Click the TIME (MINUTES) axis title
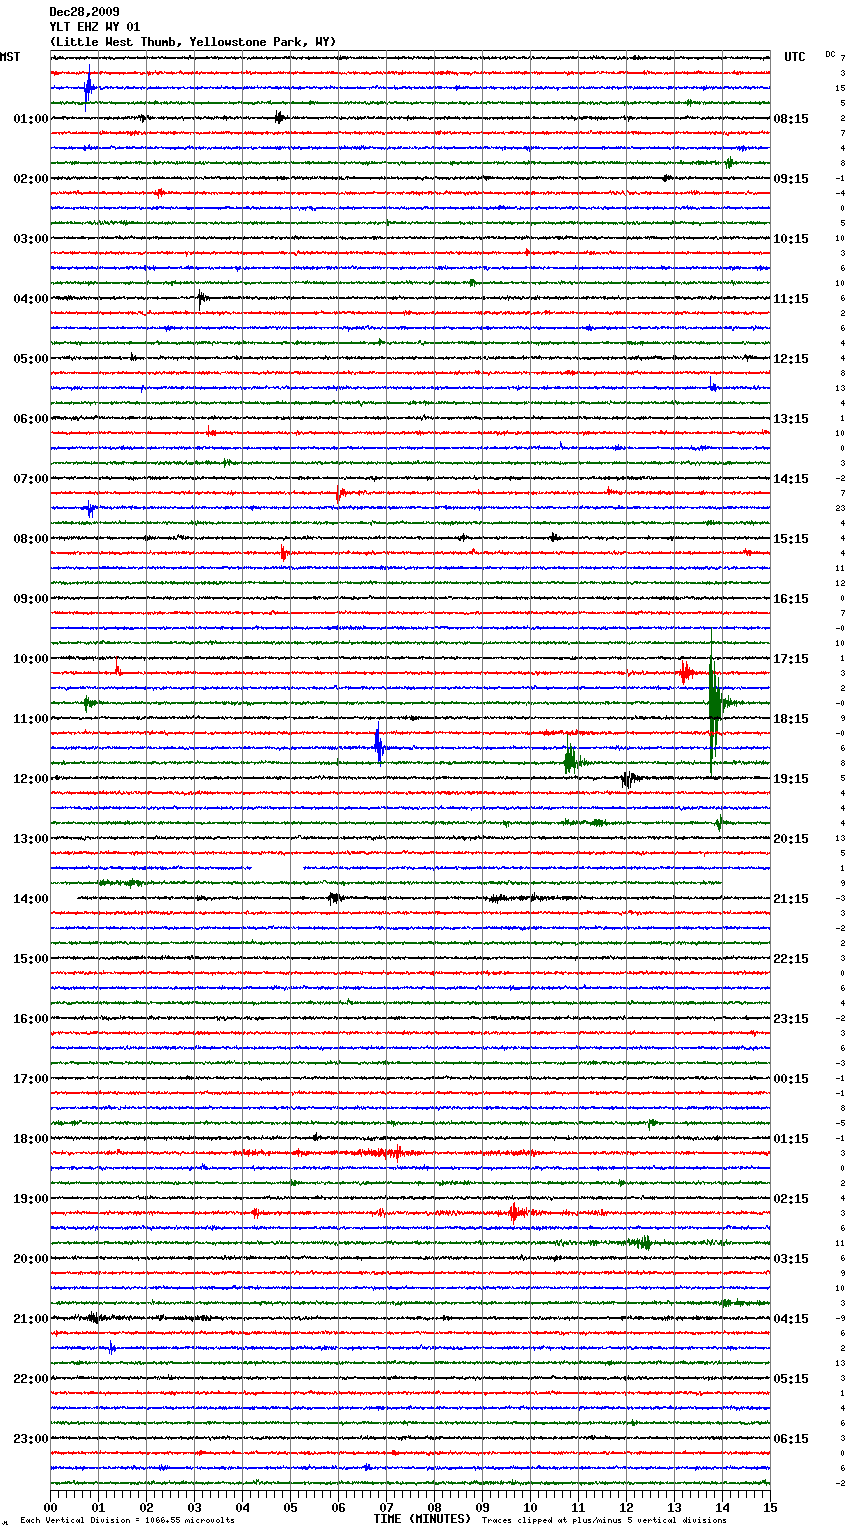The image size is (850, 1534). 422,1519
